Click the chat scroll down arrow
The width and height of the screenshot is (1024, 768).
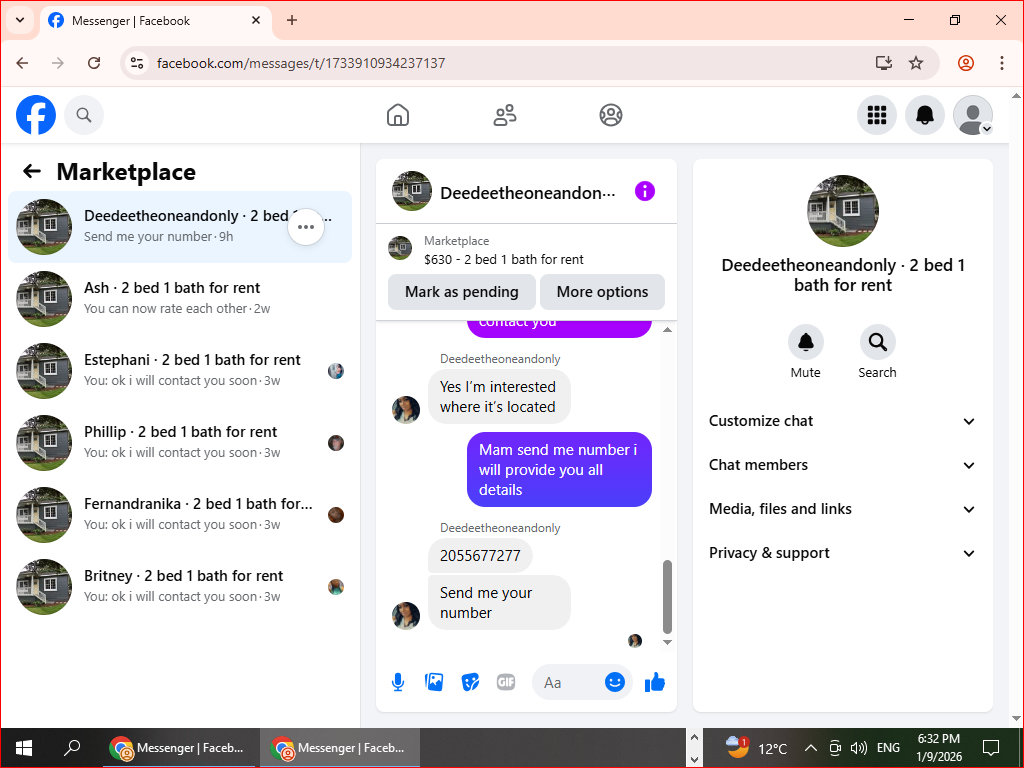(667, 643)
